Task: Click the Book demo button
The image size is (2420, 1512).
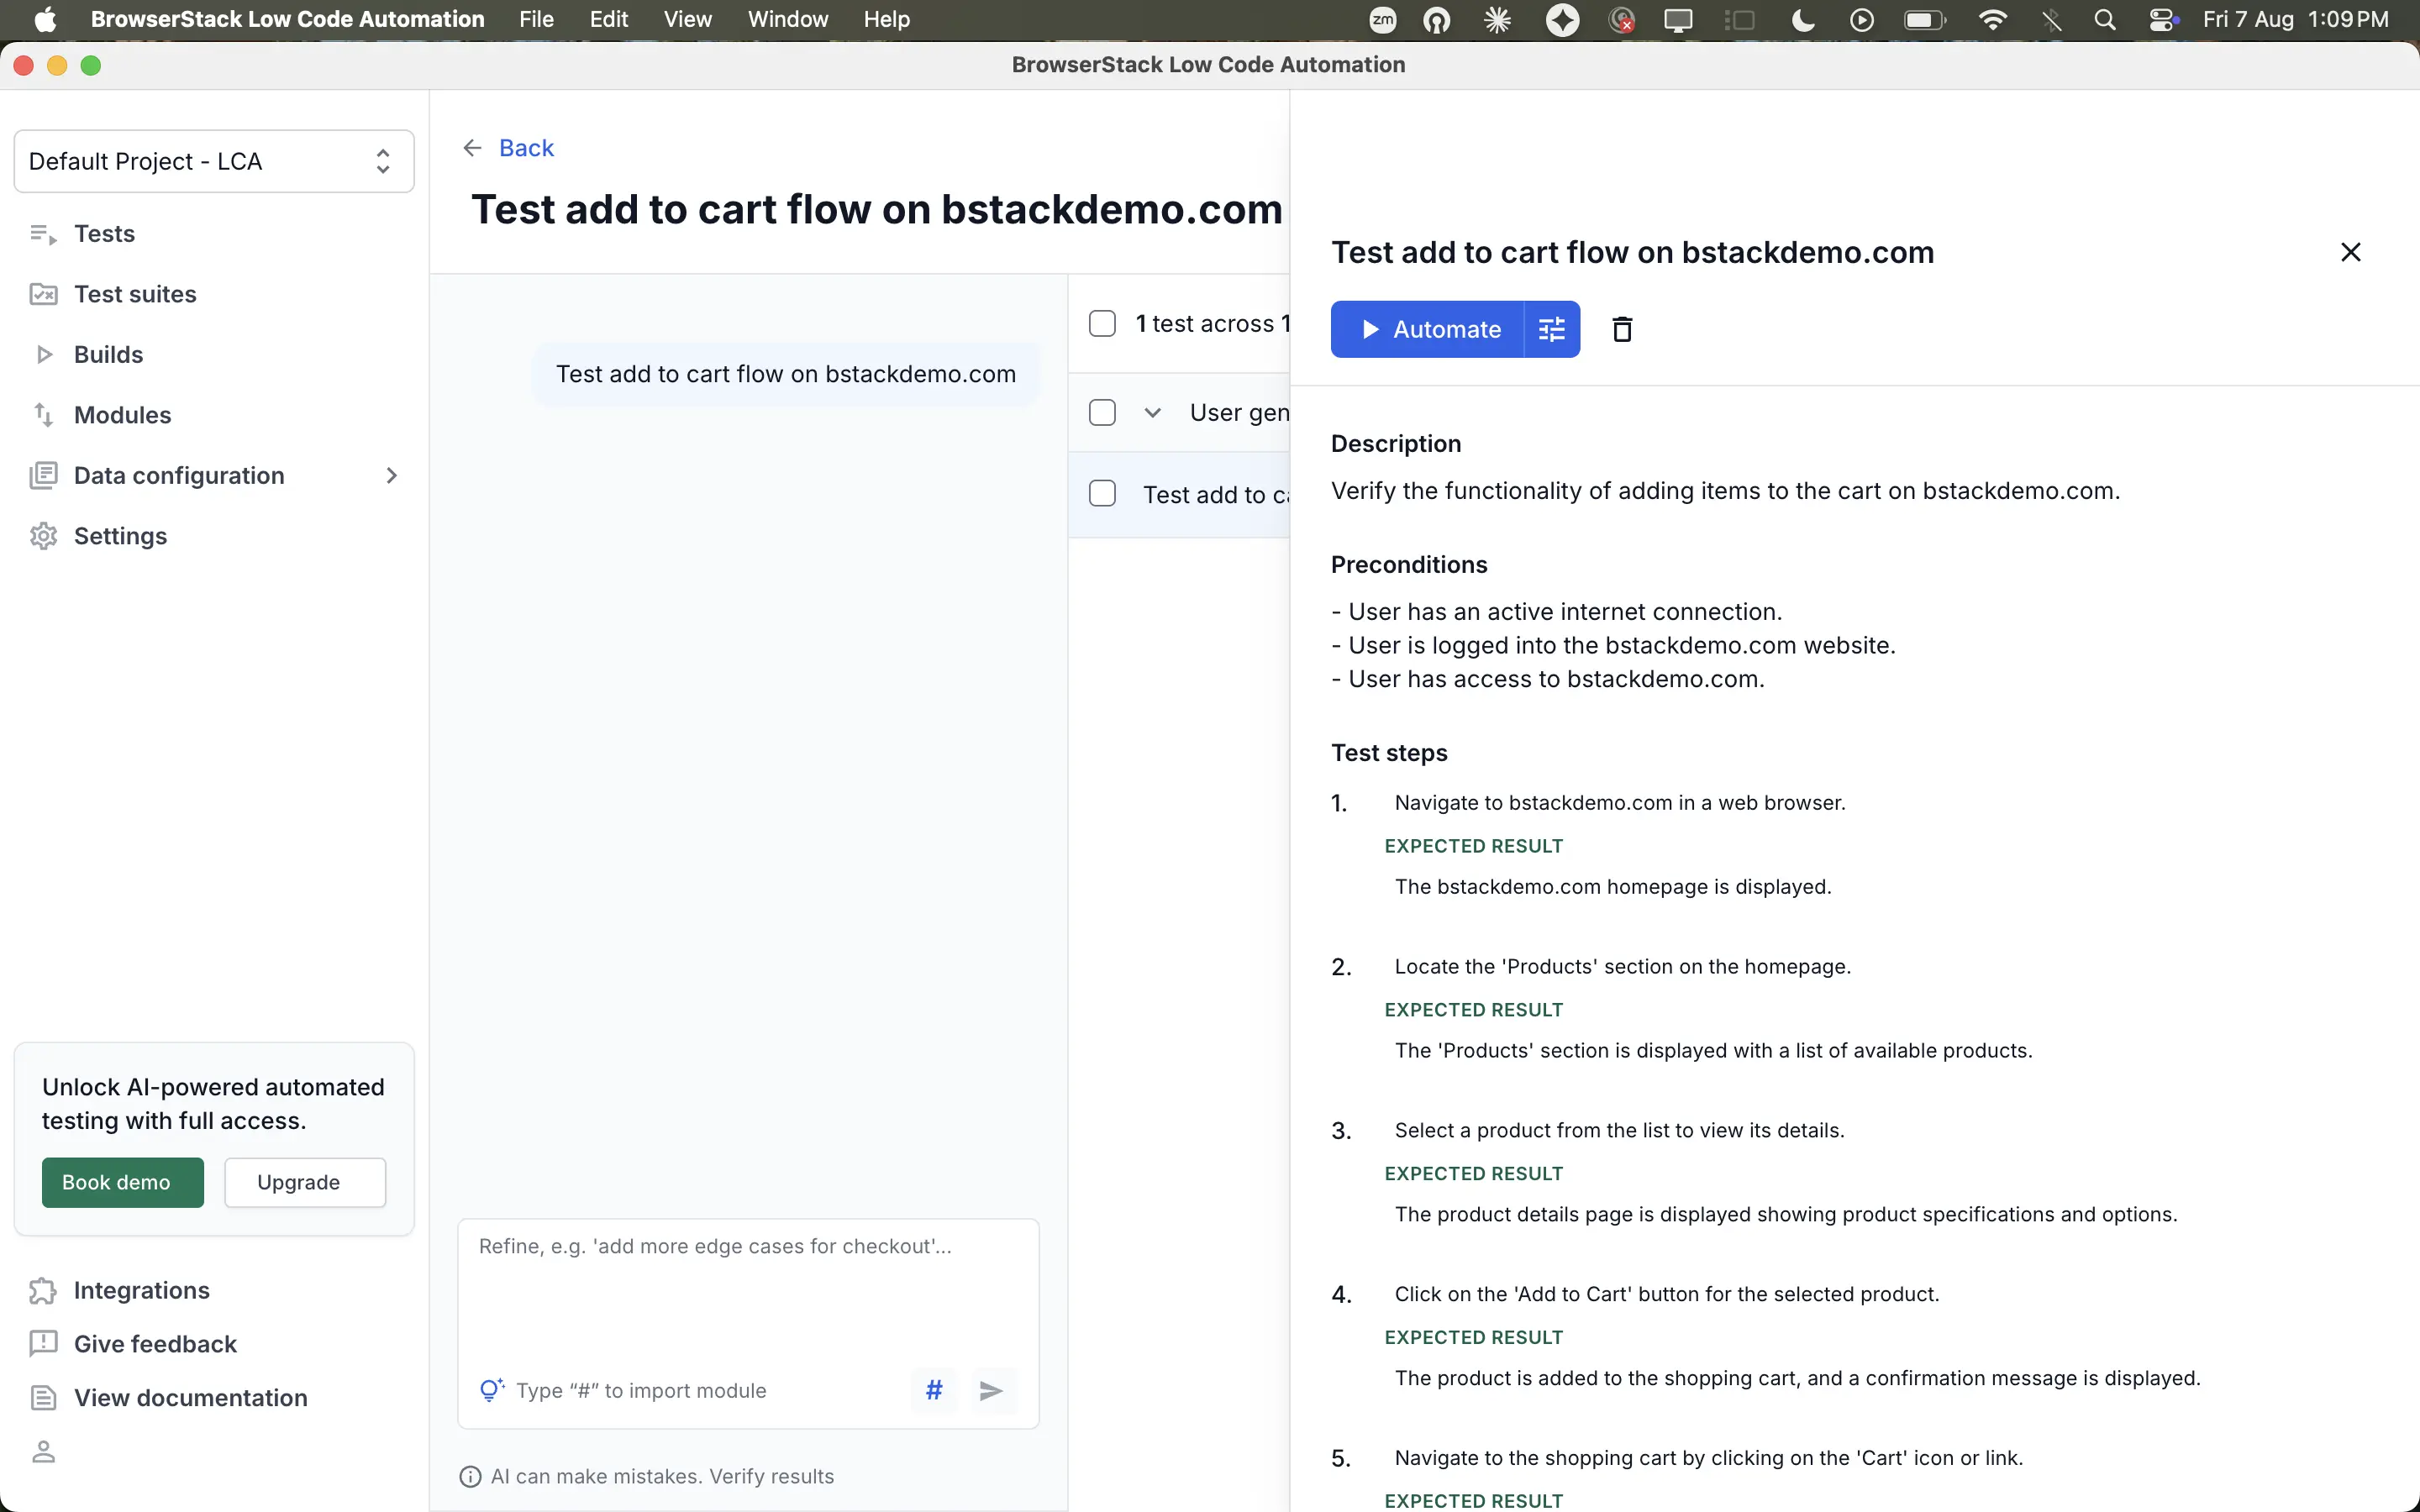Action: point(122,1182)
